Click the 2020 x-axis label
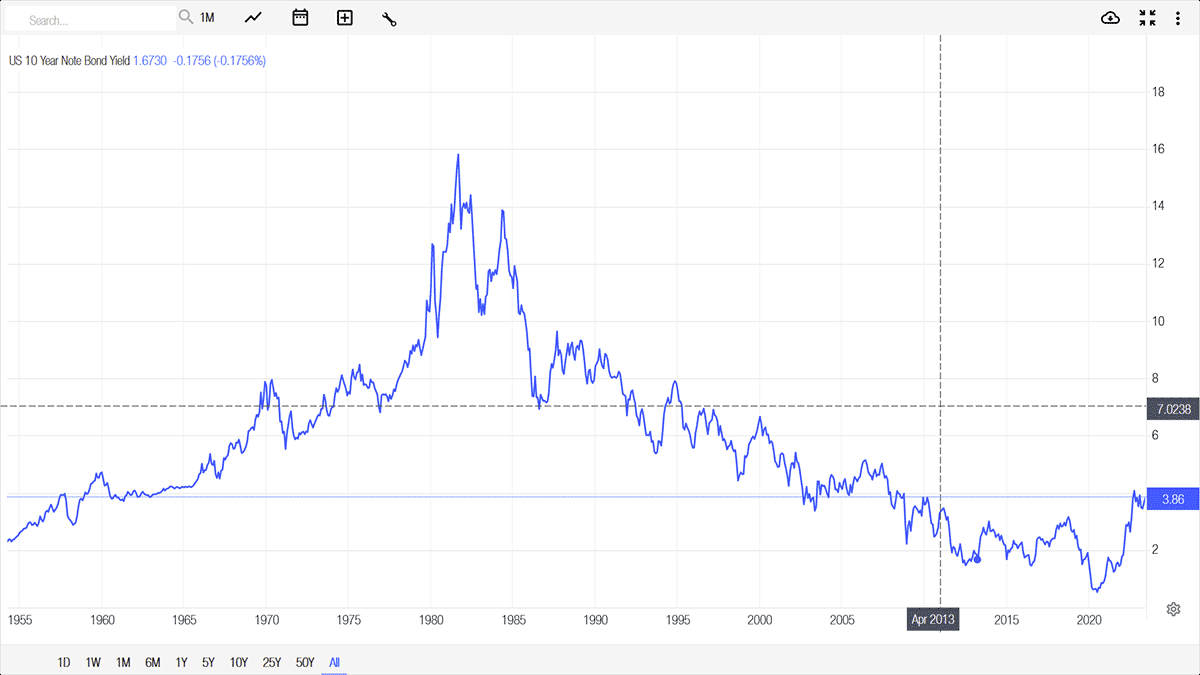The width and height of the screenshot is (1200, 675). pyautogui.click(x=1089, y=620)
